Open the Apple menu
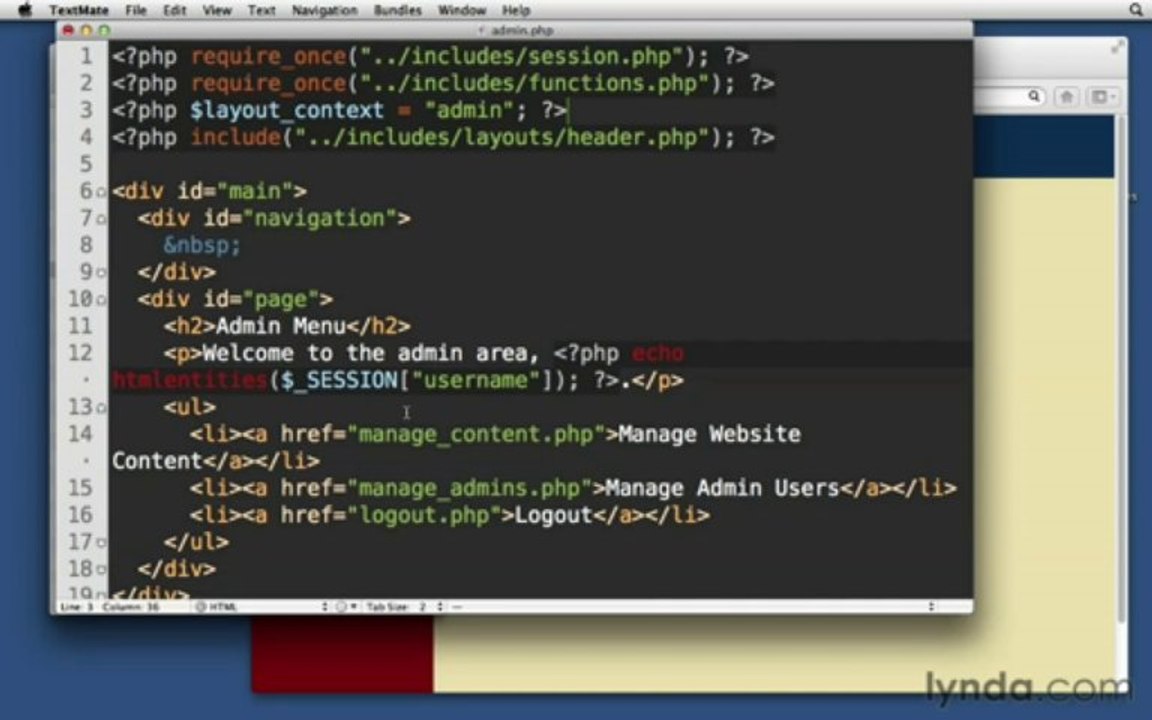The width and height of the screenshot is (1152, 720). pos(25,10)
